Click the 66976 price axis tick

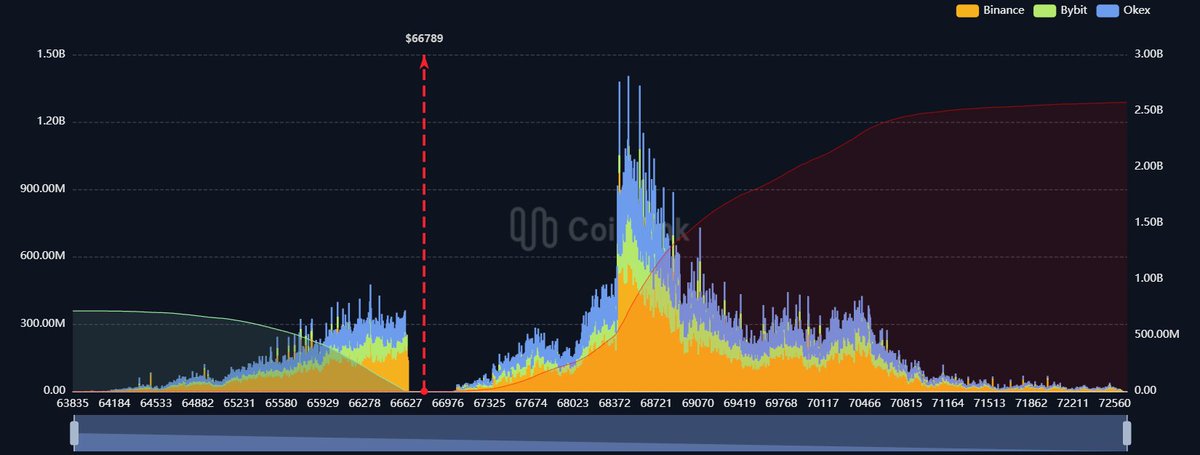pyautogui.click(x=448, y=404)
